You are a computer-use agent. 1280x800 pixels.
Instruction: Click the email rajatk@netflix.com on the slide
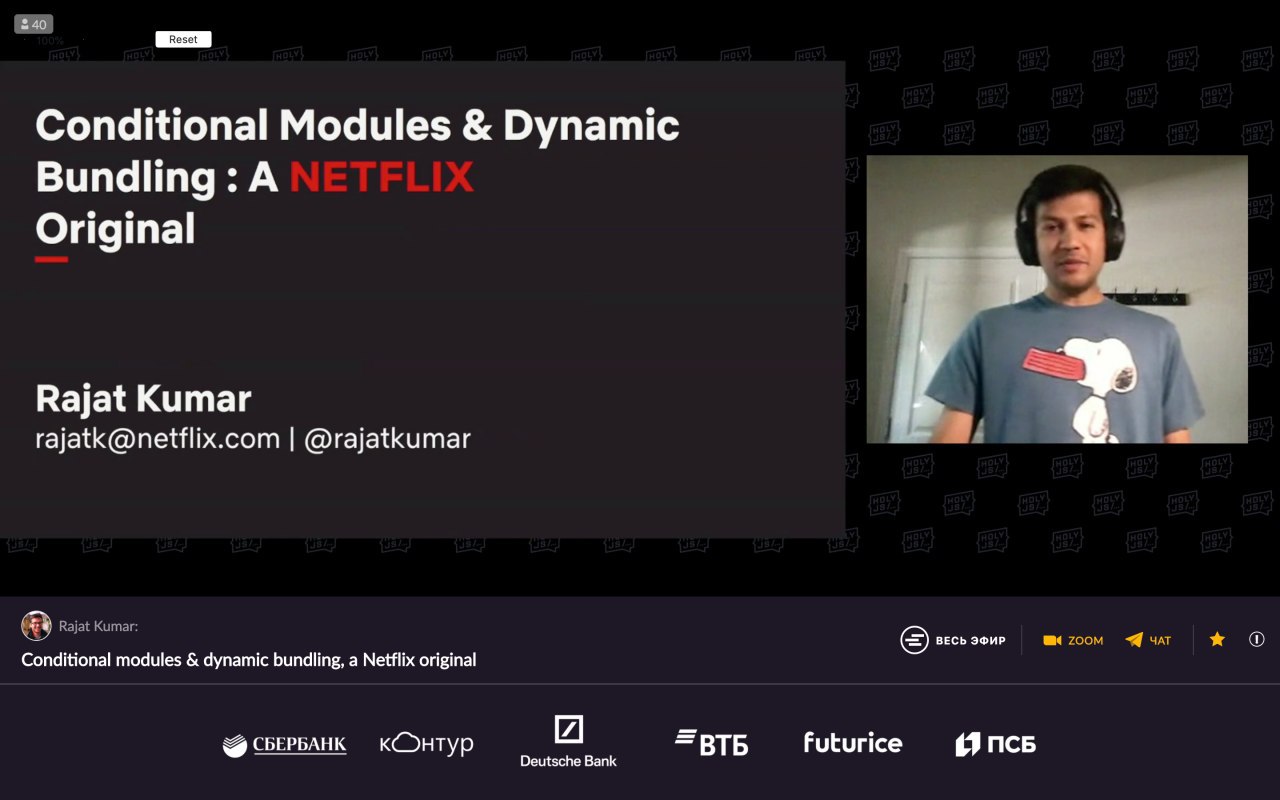pyautogui.click(x=158, y=438)
